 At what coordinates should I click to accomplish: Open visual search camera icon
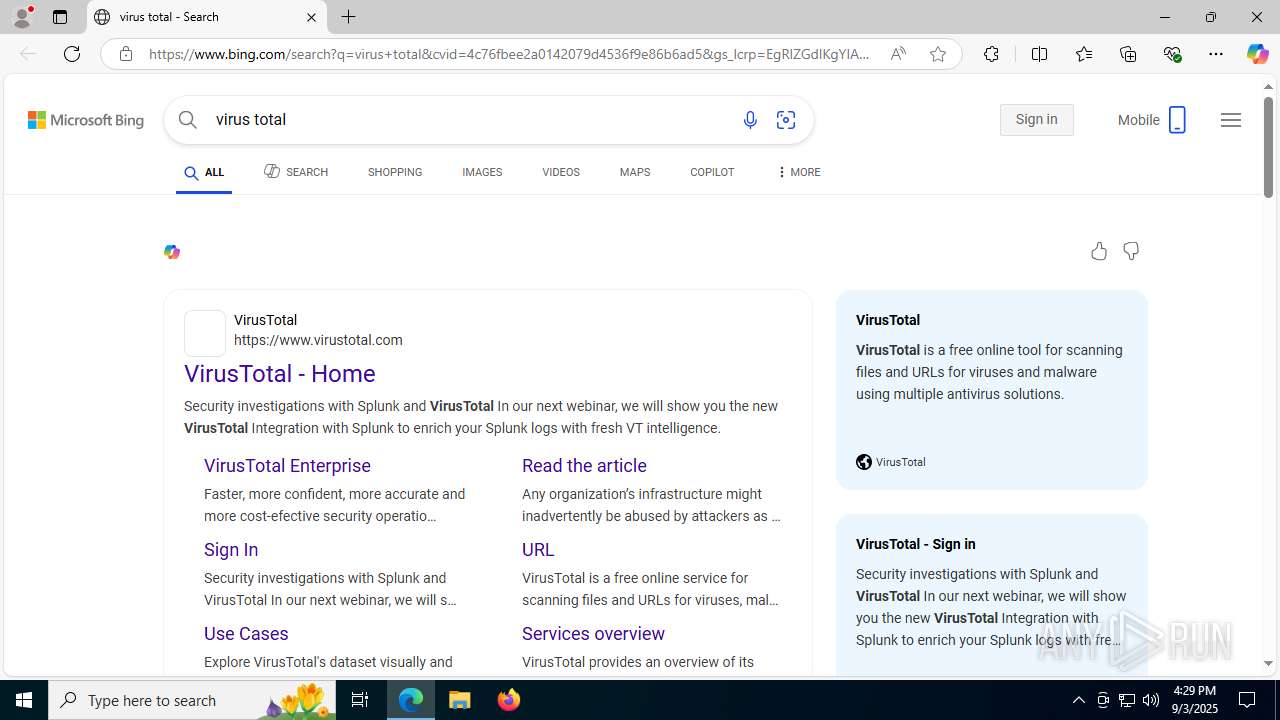point(786,120)
